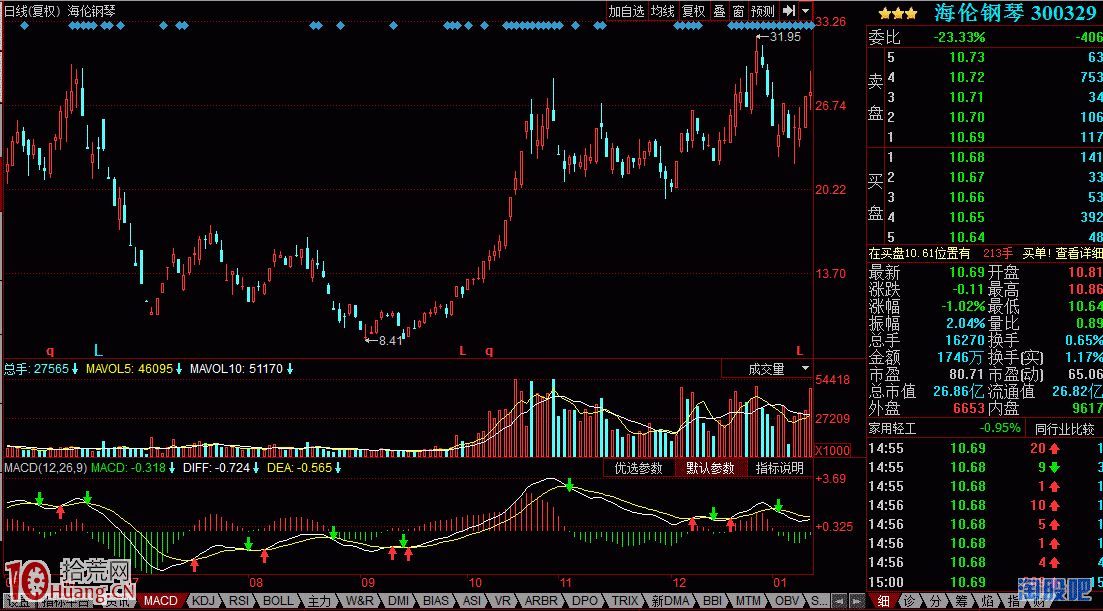The image size is (1103, 611).
Task: Click the 查看详细 view details link
Action: click(x=1078, y=253)
